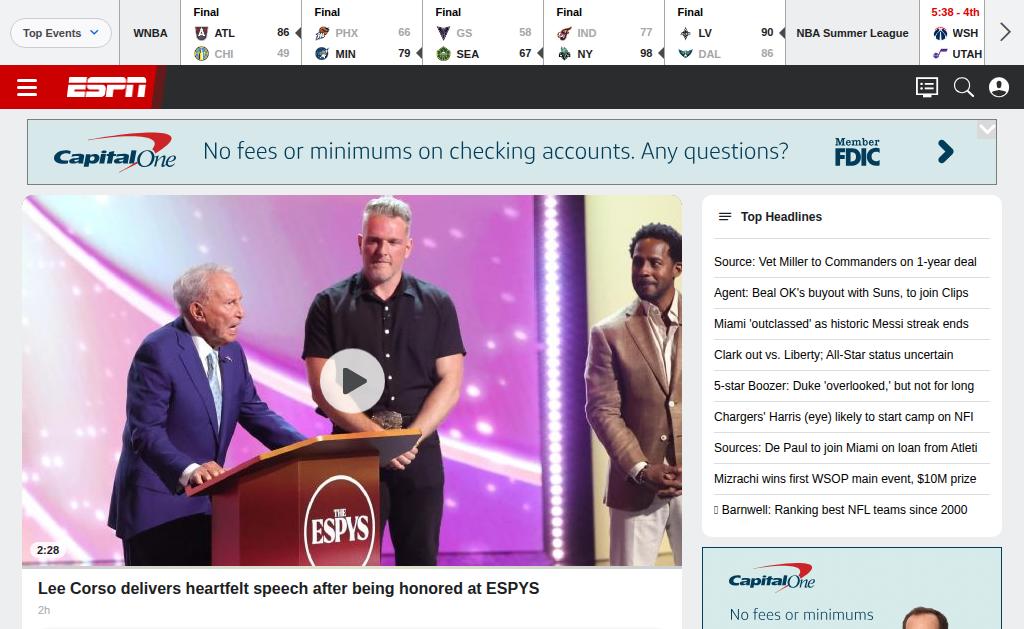Image resolution: width=1024 pixels, height=629 pixels.
Task: Click the Golden State Valkyries logo
Action: 443,33
